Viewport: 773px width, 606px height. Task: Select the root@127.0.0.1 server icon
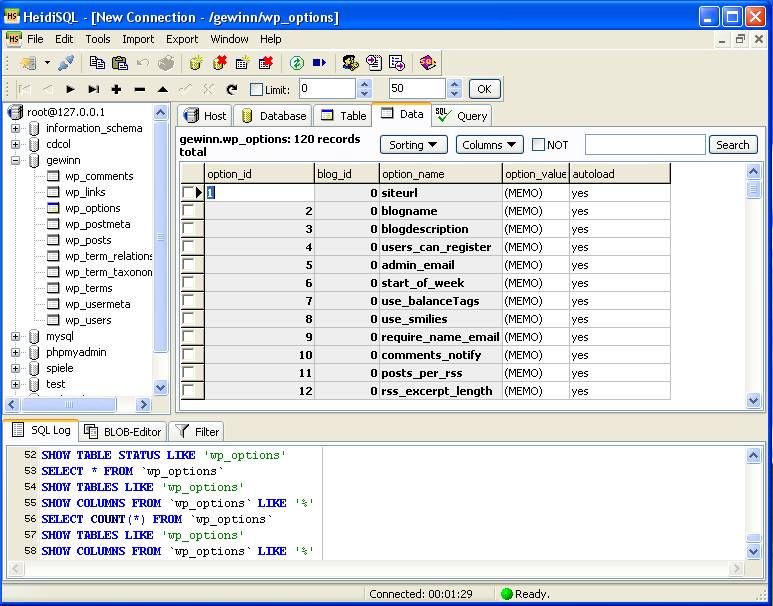pyautogui.click(x=15, y=112)
